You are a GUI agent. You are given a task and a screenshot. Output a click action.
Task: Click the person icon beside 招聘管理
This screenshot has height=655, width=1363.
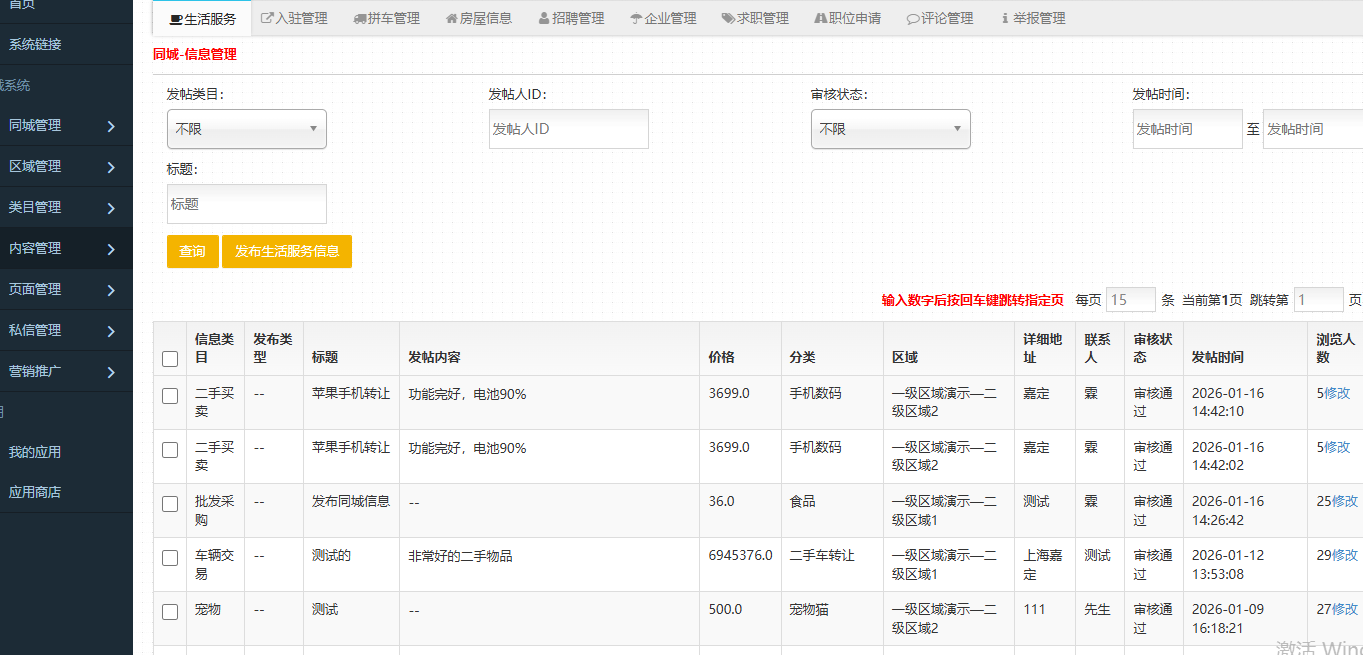coord(544,18)
